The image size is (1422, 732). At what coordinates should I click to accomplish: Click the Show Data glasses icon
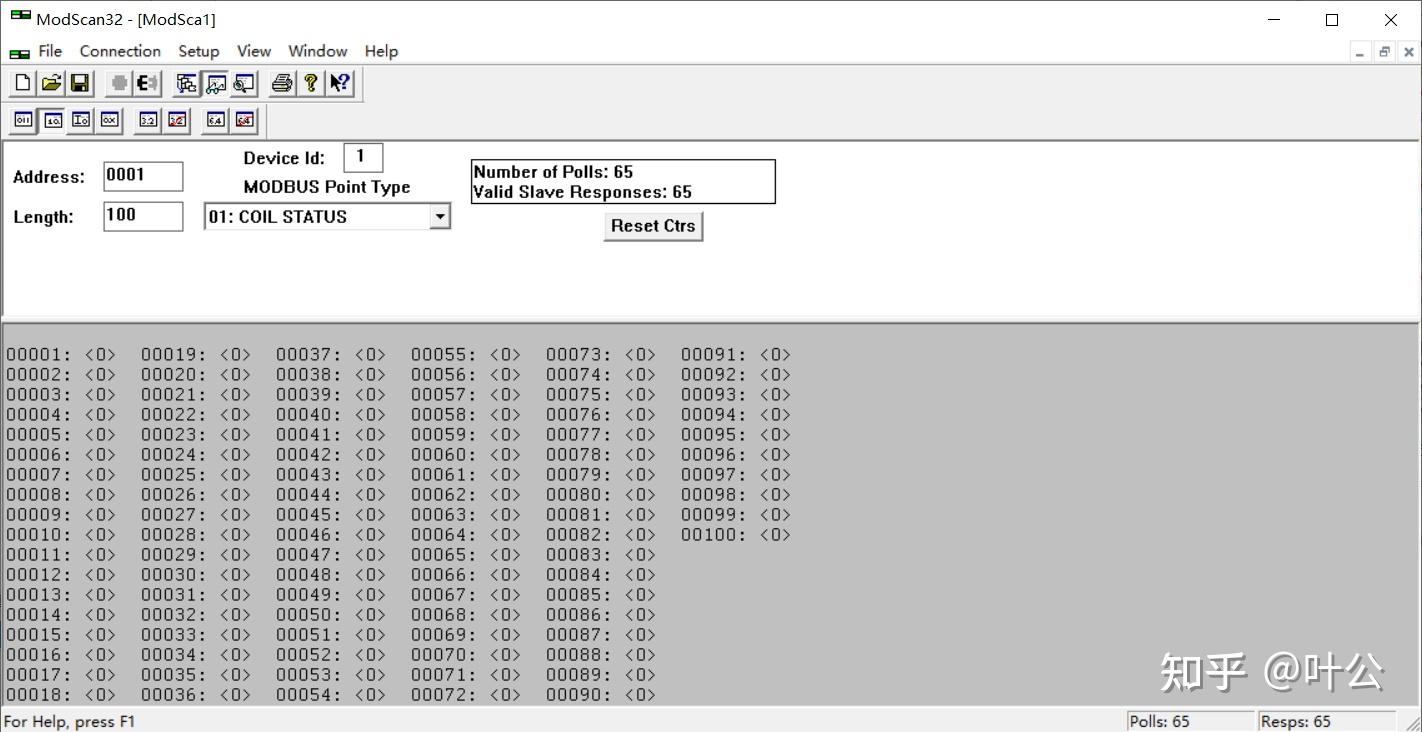click(x=216, y=84)
